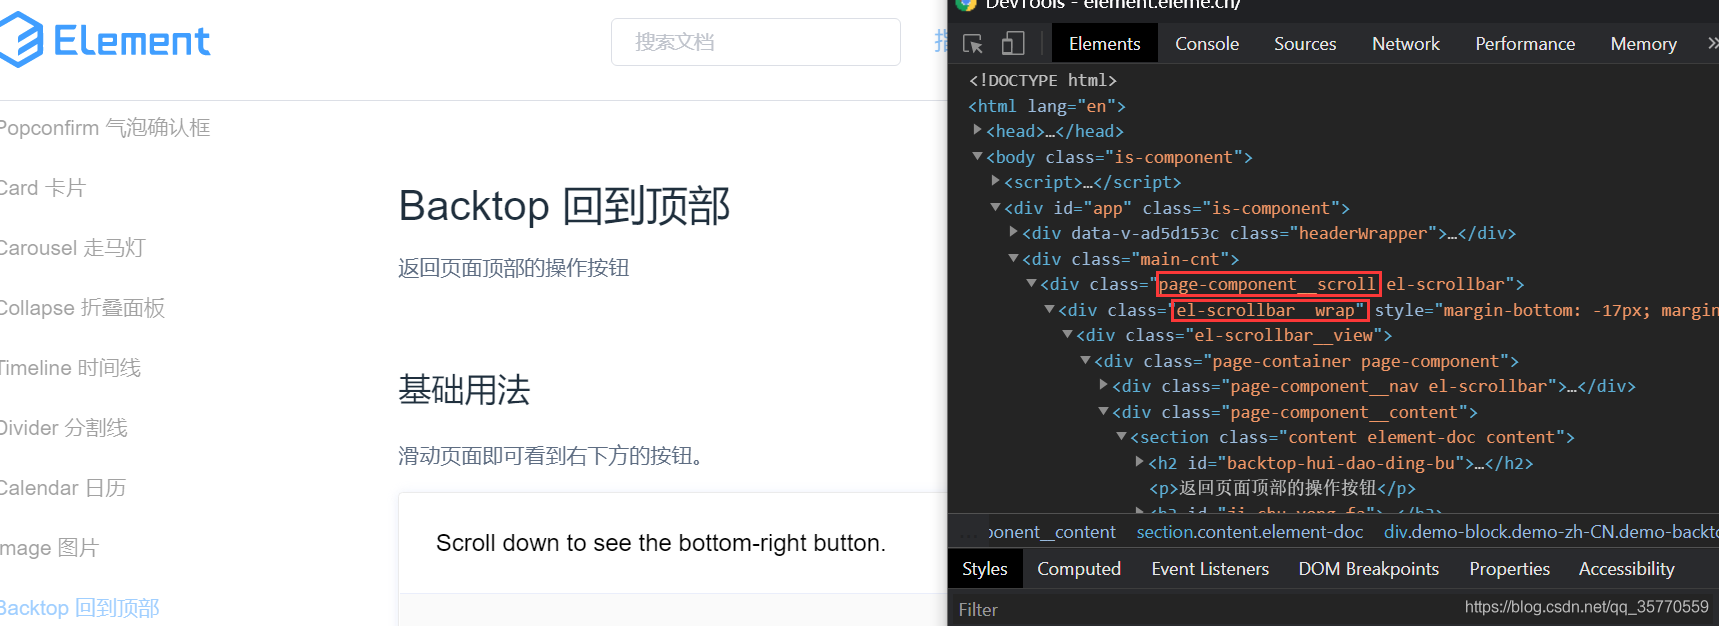This screenshot has width=1719, height=626.
Task: Open Calendar 日历 sidebar link
Action: (x=63, y=488)
